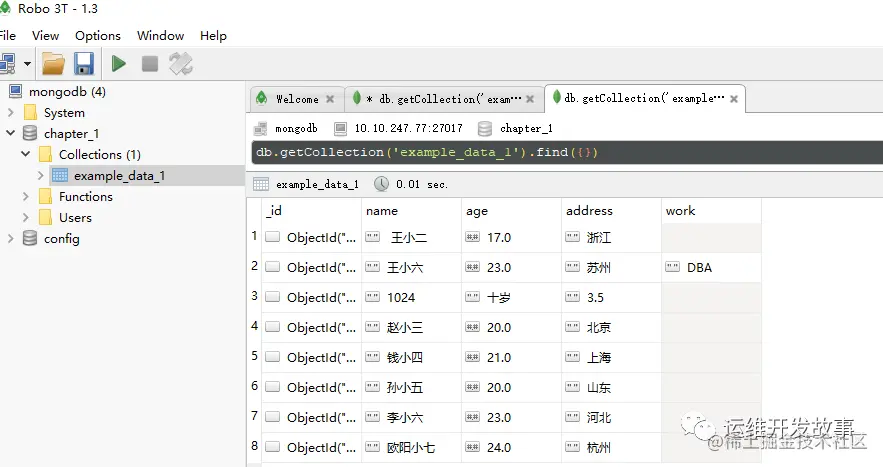Collapse the Collections (1) folder
Image resolution: width=883 pixels, height=467 pixels.
25,154
